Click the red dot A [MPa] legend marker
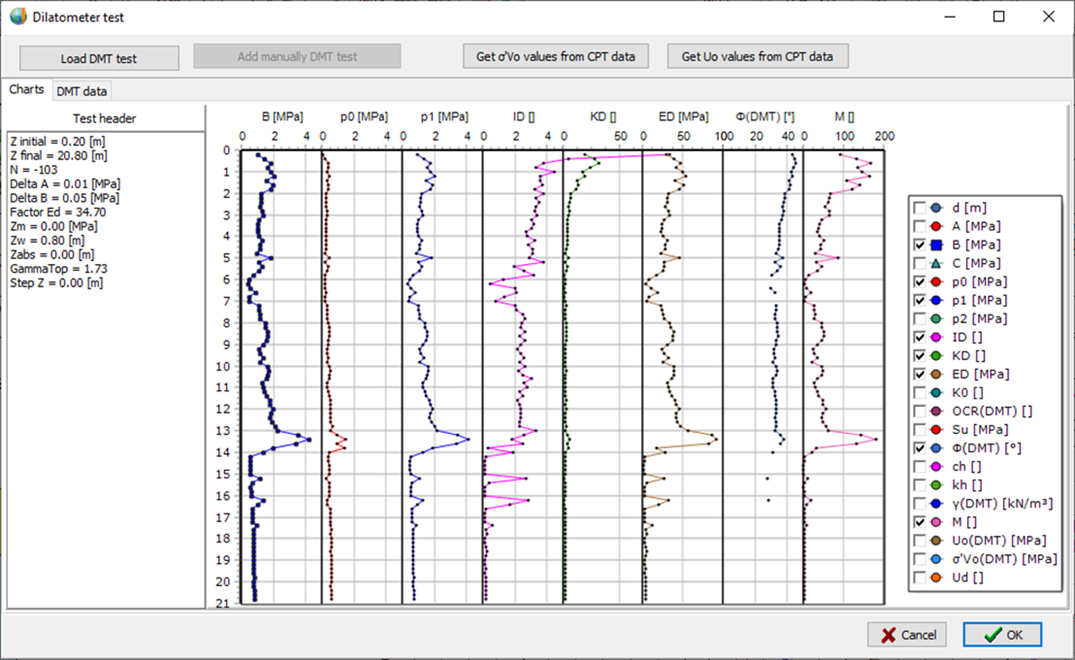The image size is (1075, 660). pyautogui.click(x=937, y=226)
